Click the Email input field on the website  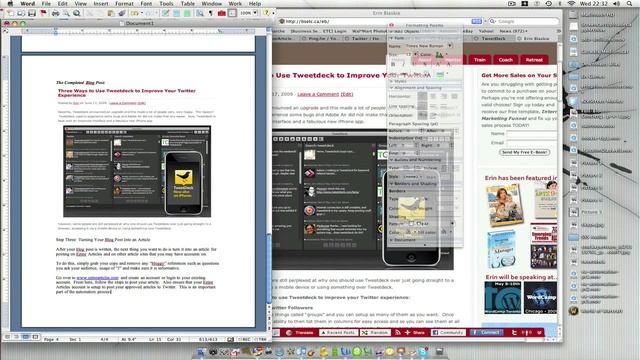click(x=531, y=143)
